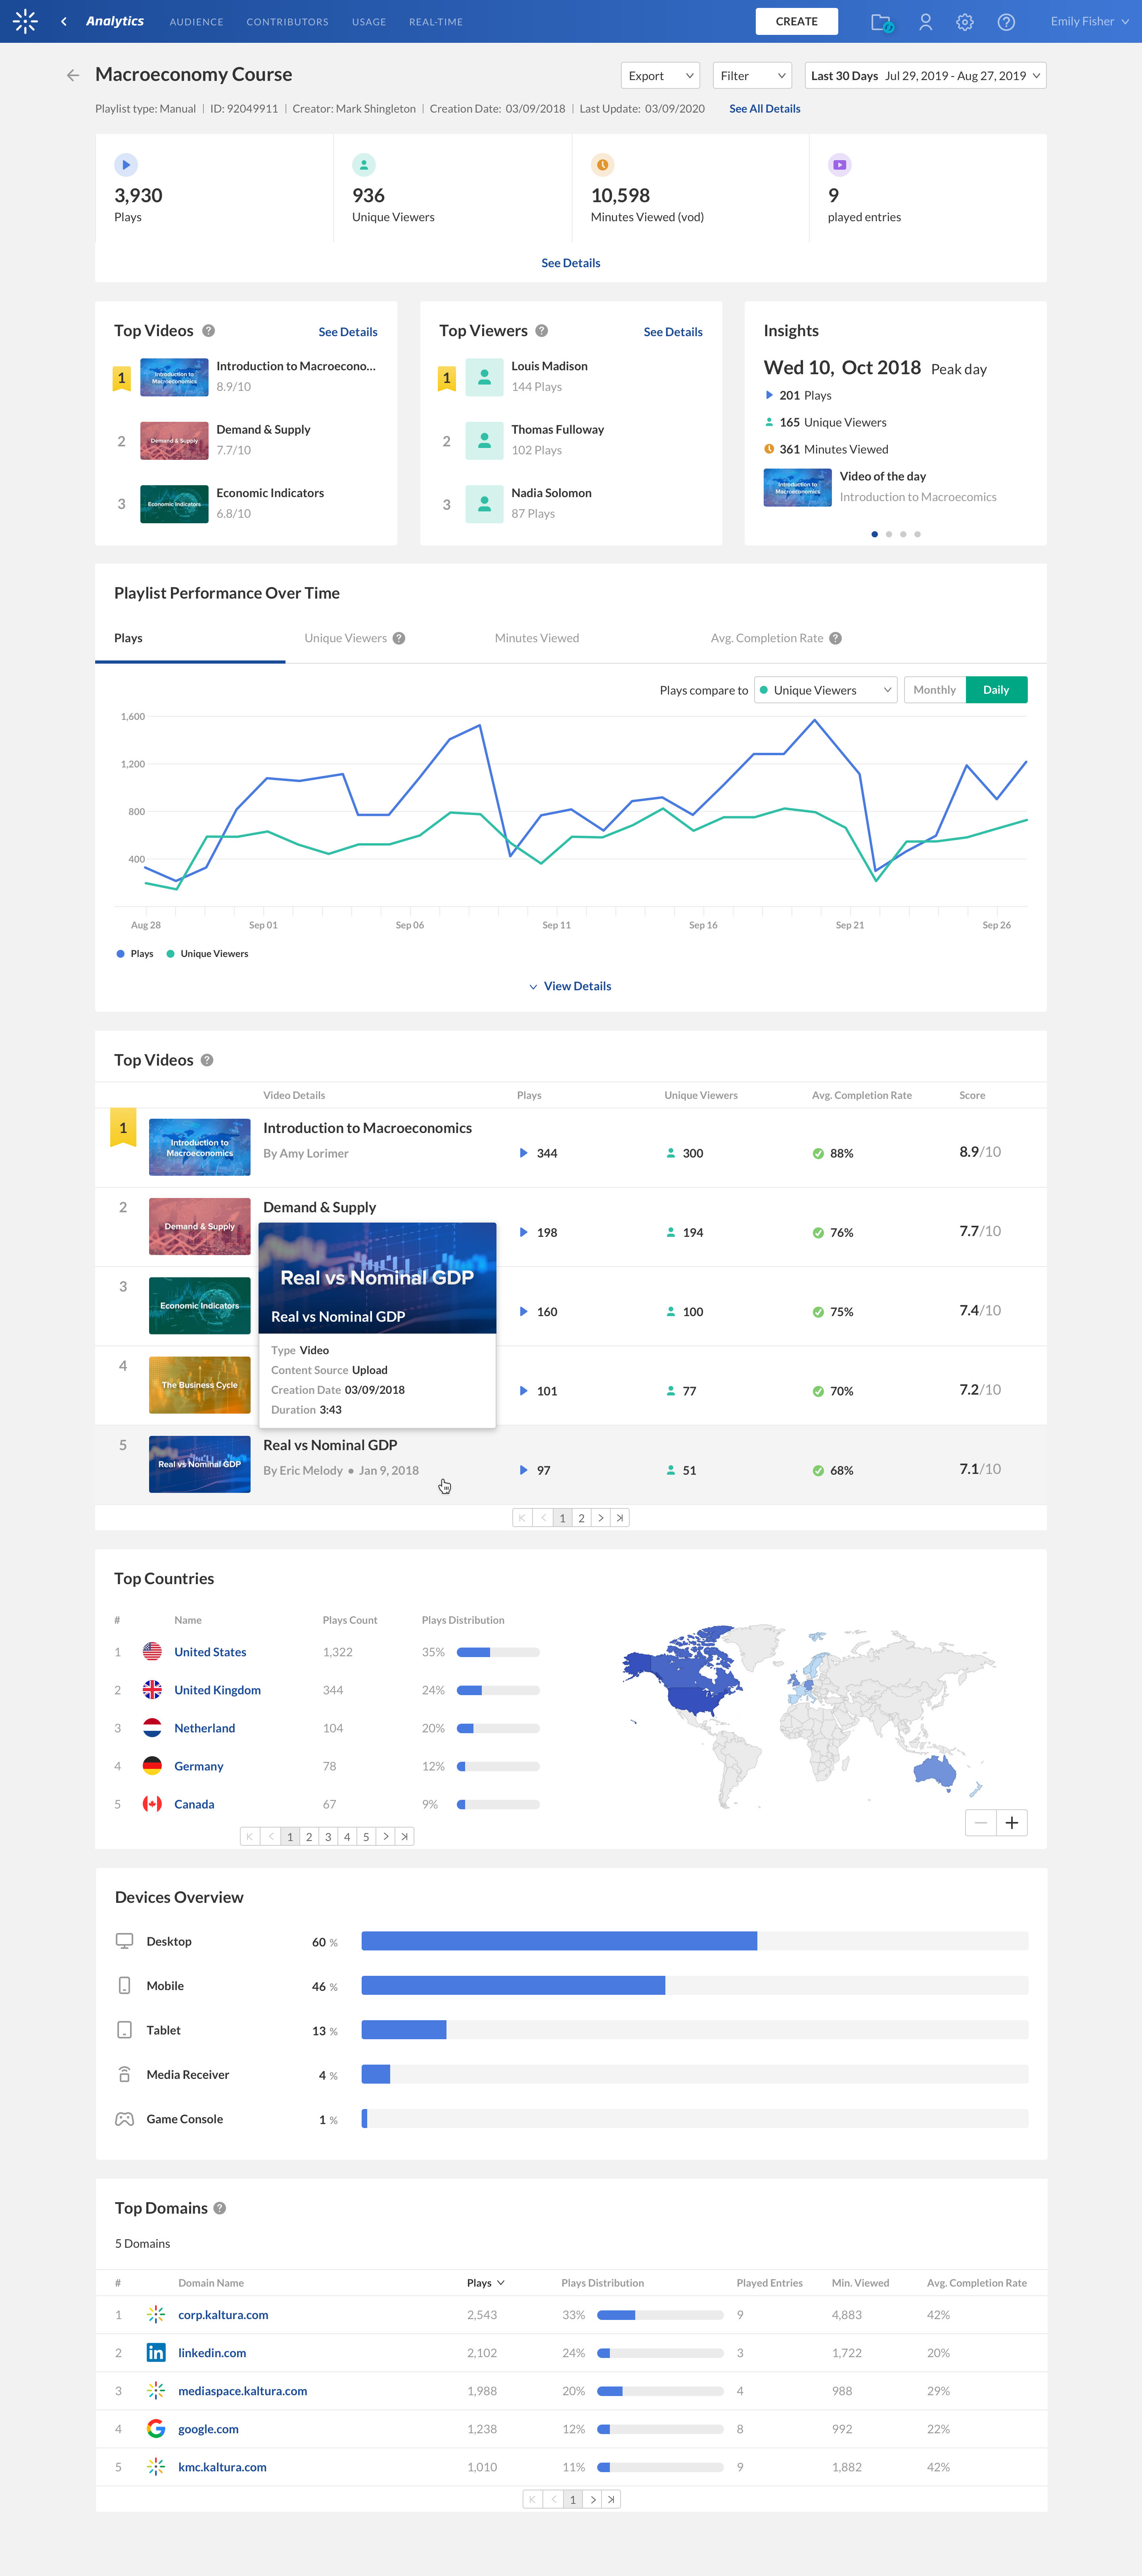Viewport: 1142px width, 2576px height.
Task: Open the Contributors menu item
Action: (287, 22)
